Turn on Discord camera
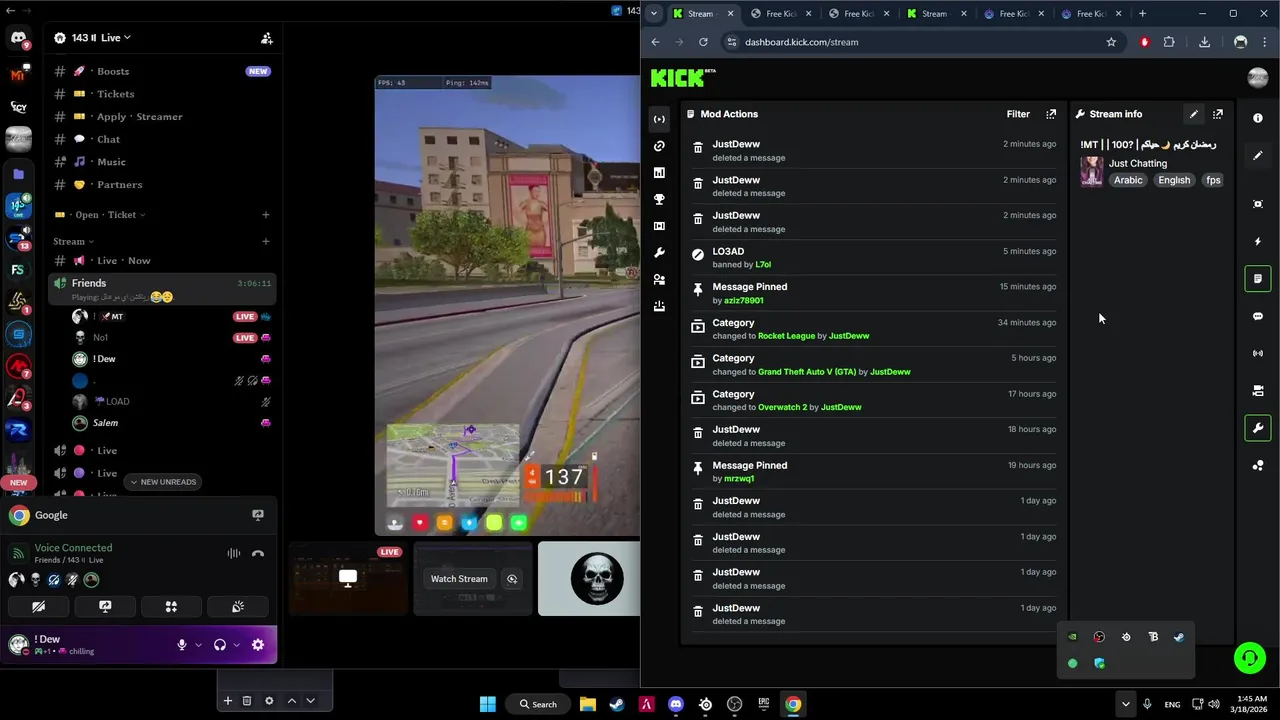This screenshot has height=720, width=1280. coord(38,607)
